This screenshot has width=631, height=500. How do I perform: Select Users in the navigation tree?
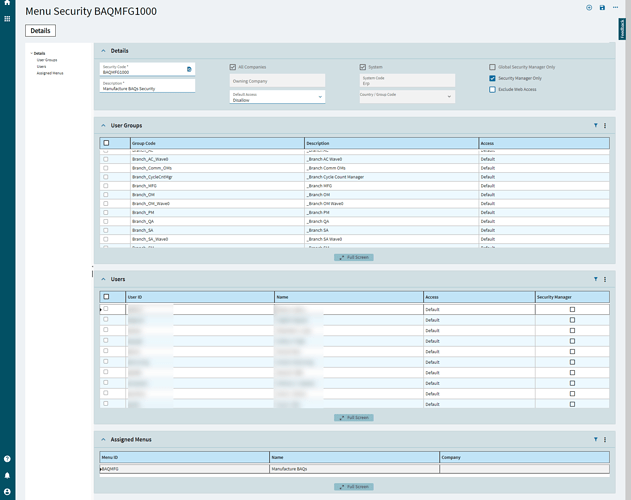pos(41,66)
